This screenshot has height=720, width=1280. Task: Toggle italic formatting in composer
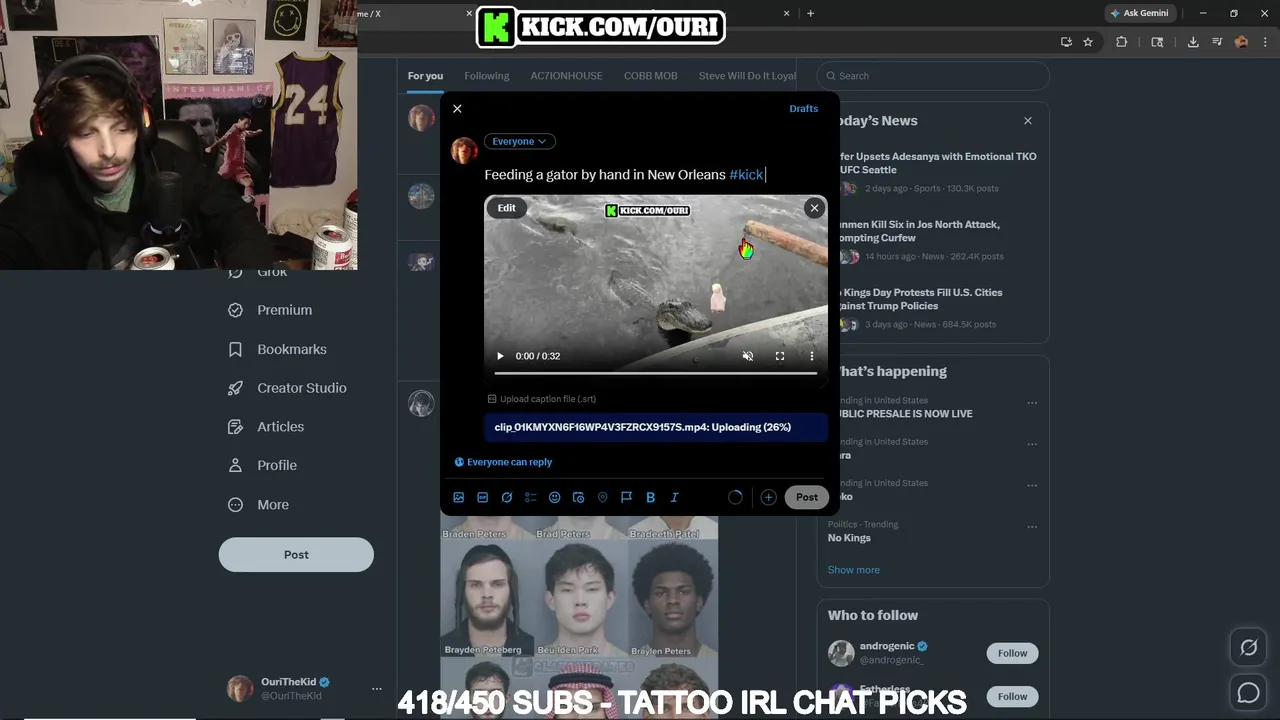pos(675,497)
